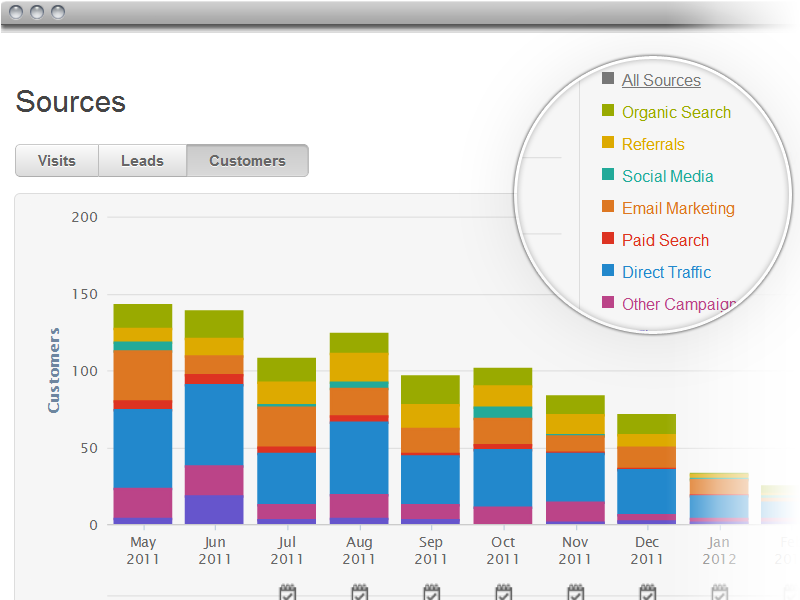Click the gray square beside All Sources

(608, 79)
